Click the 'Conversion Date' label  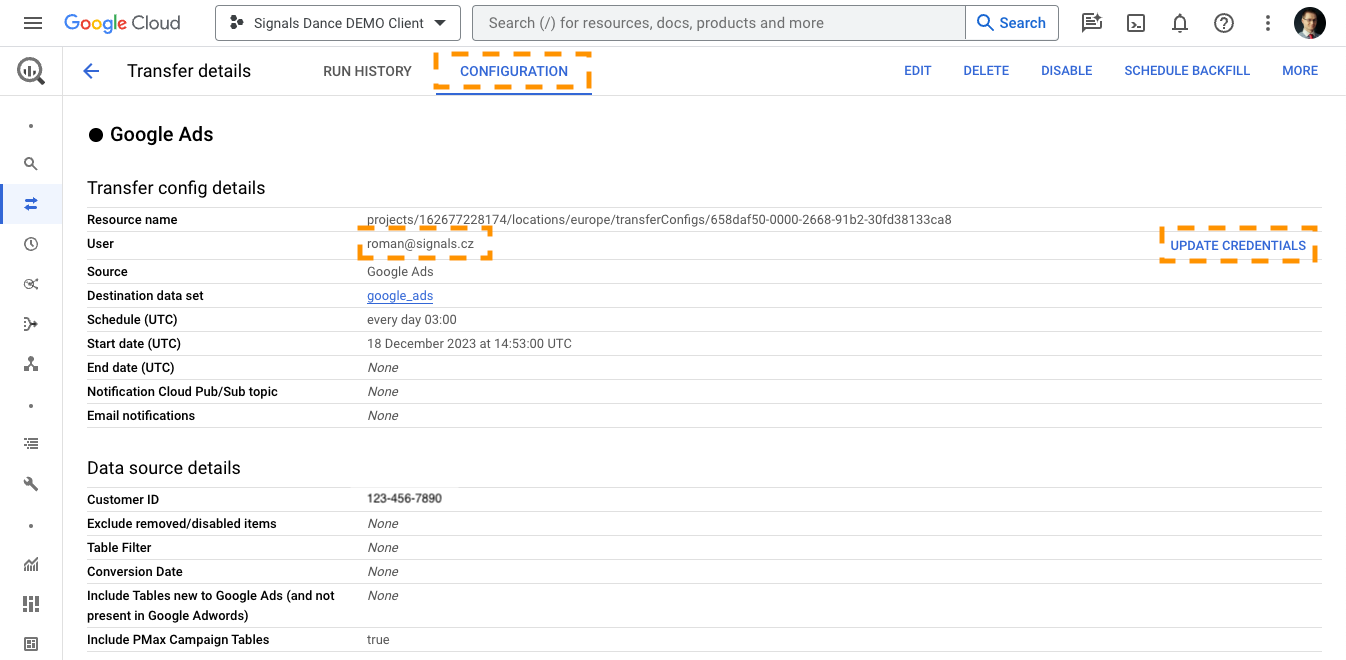tap(135, 572)
